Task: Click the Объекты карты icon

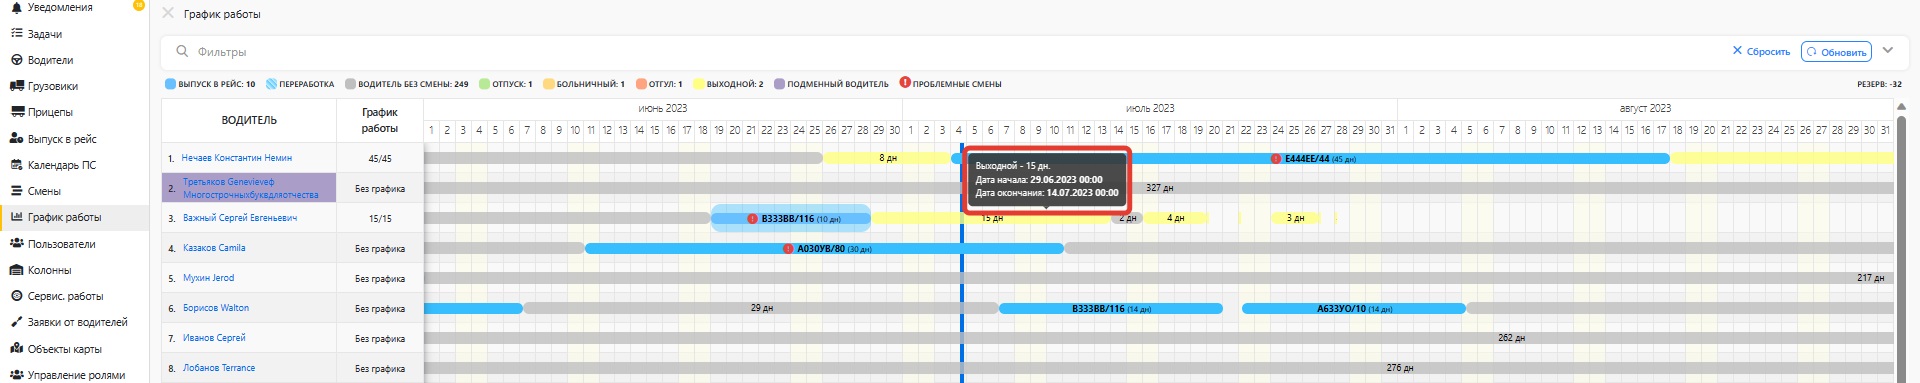Action: (16, 349)
